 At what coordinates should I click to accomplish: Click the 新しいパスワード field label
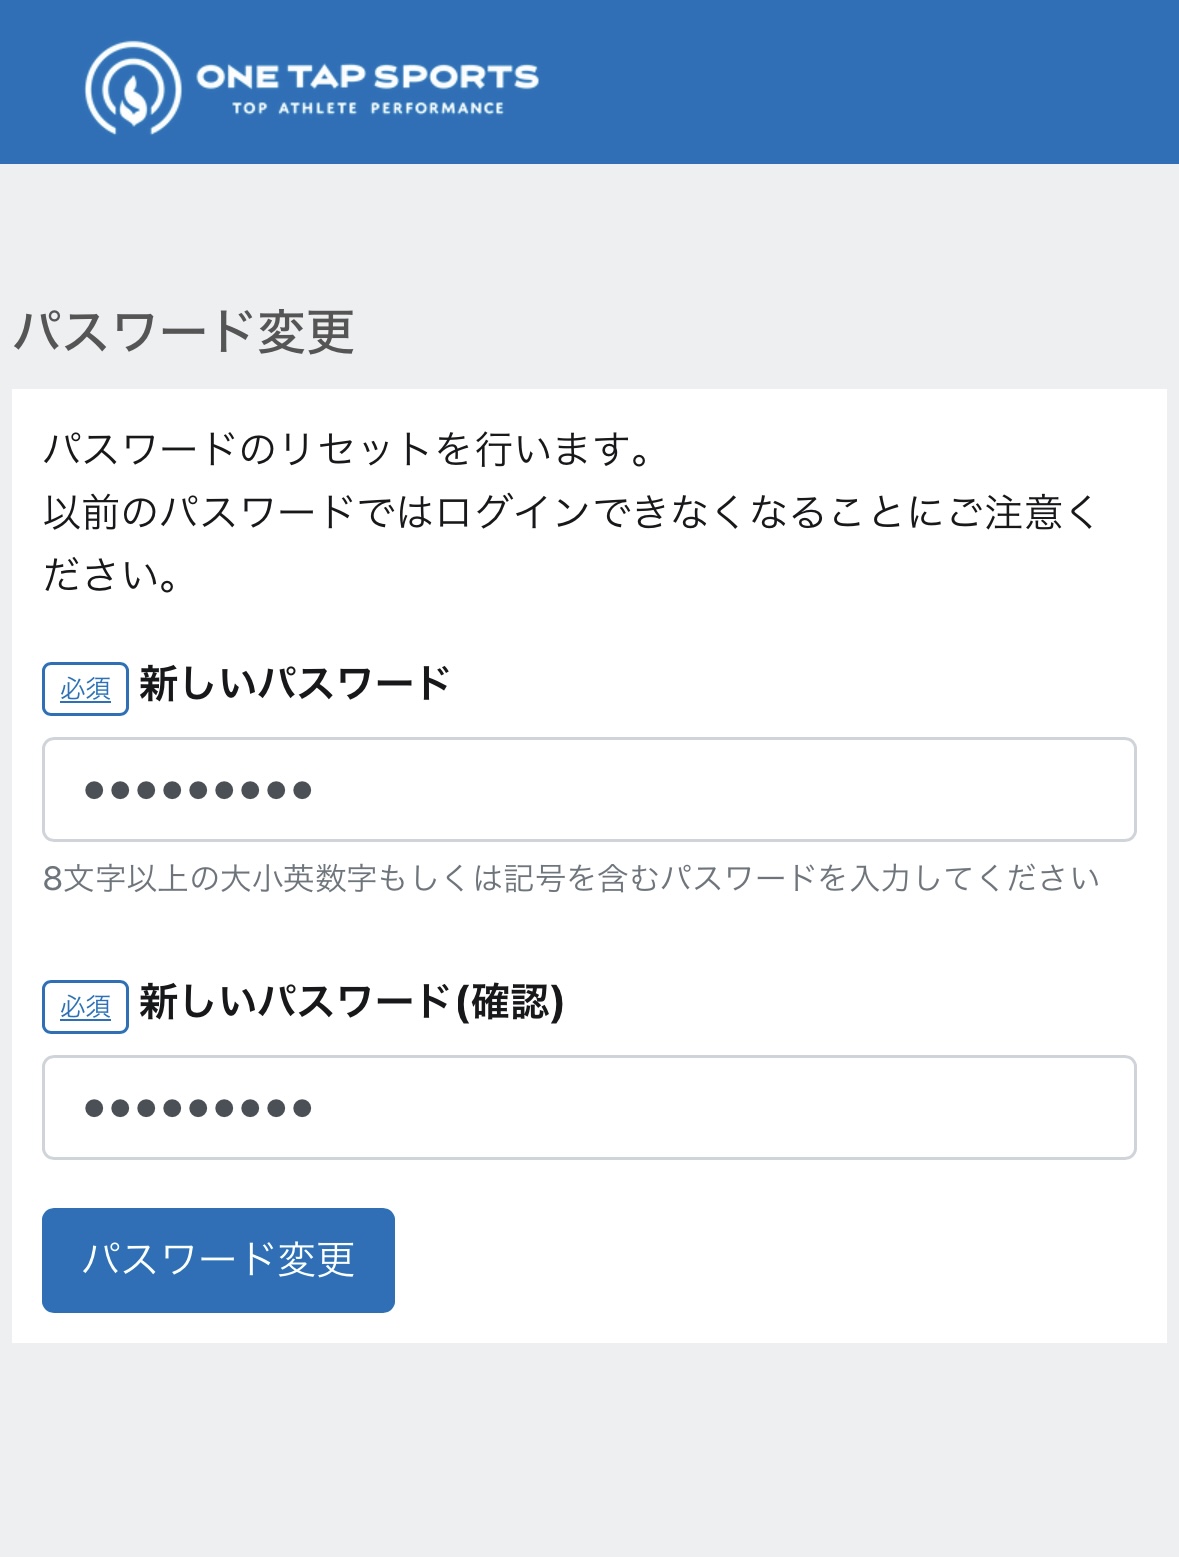pos(295,684)
